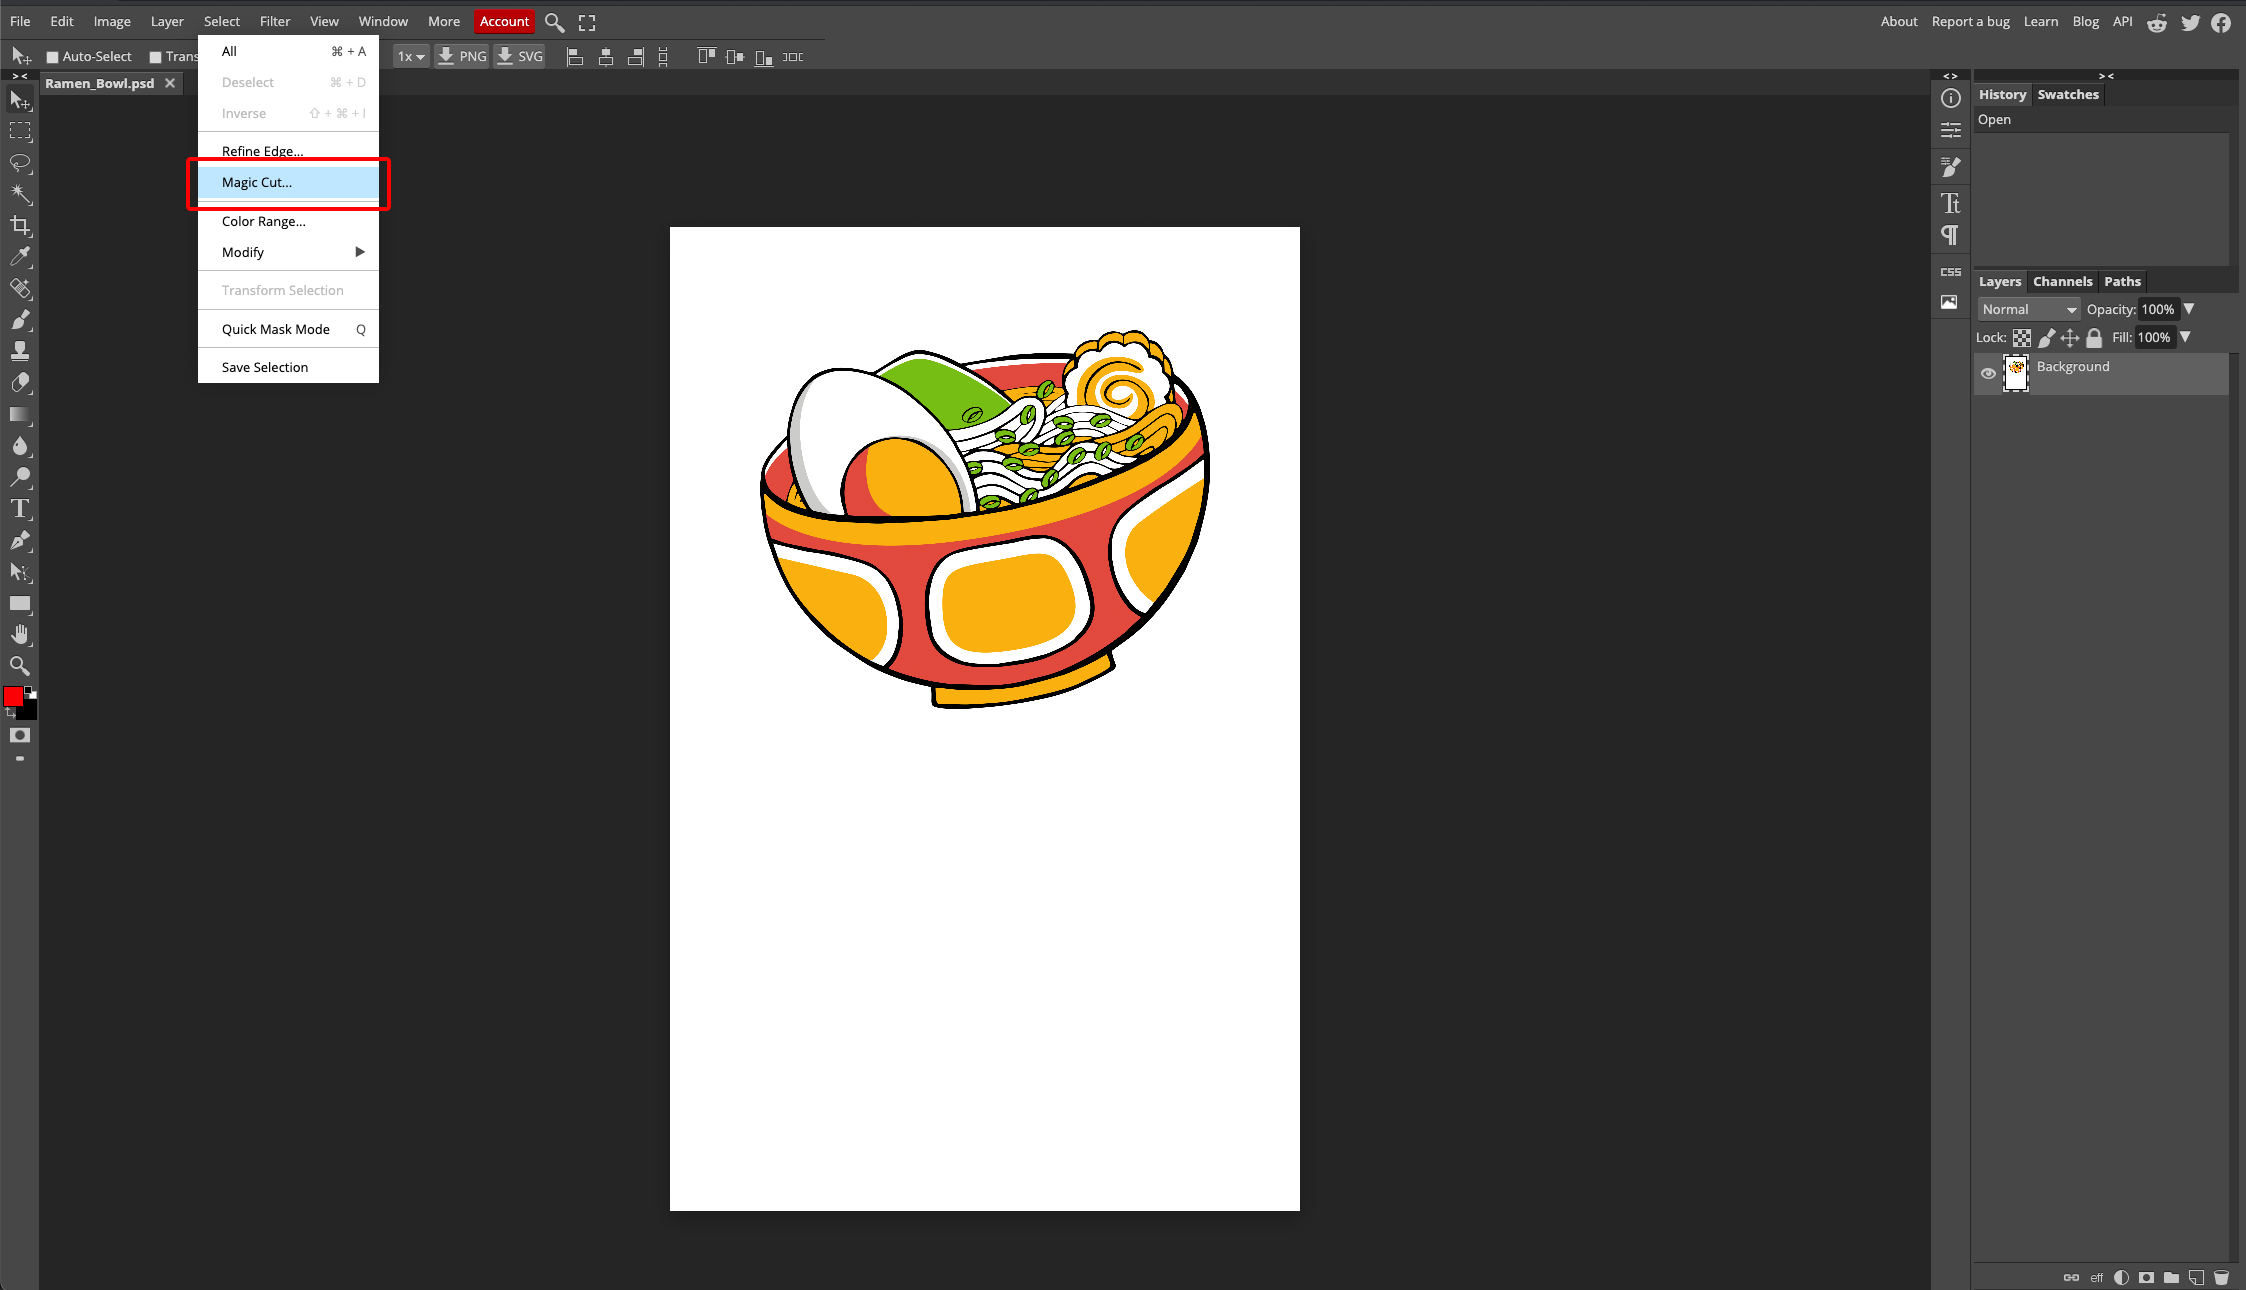Toggle the lock all icon for layer
This screenshot has width=2246, height=1290.
pyautogui.click(x=2094, y=338)
